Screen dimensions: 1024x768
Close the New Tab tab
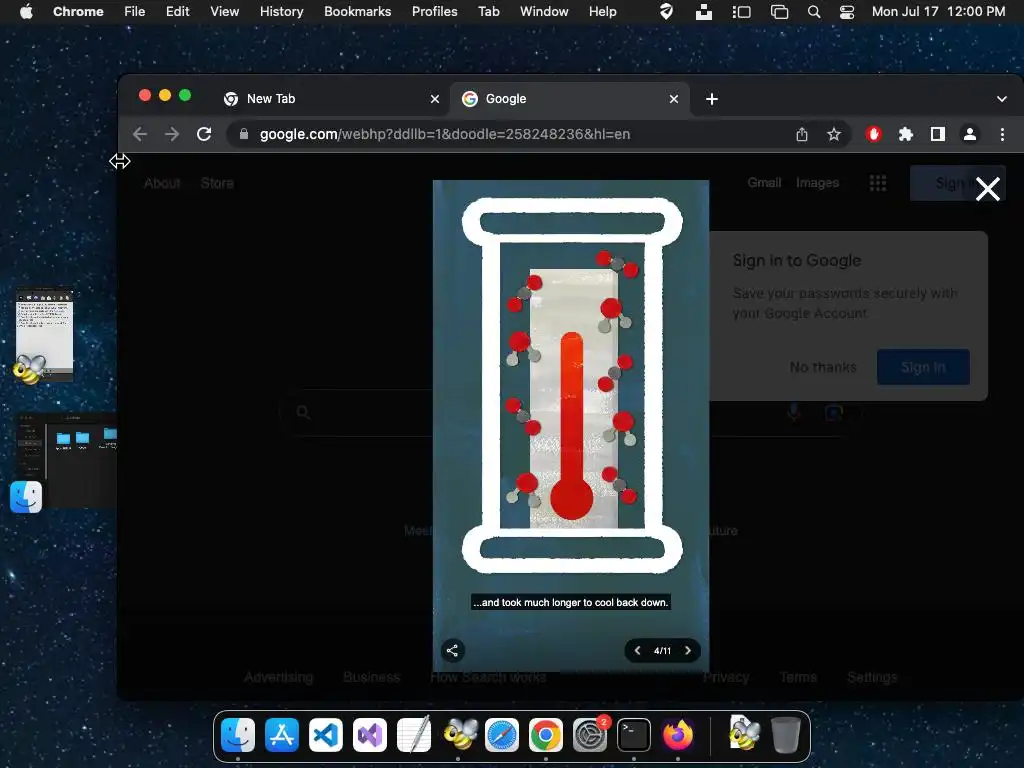pyautogui.click(x=435, y=99)
